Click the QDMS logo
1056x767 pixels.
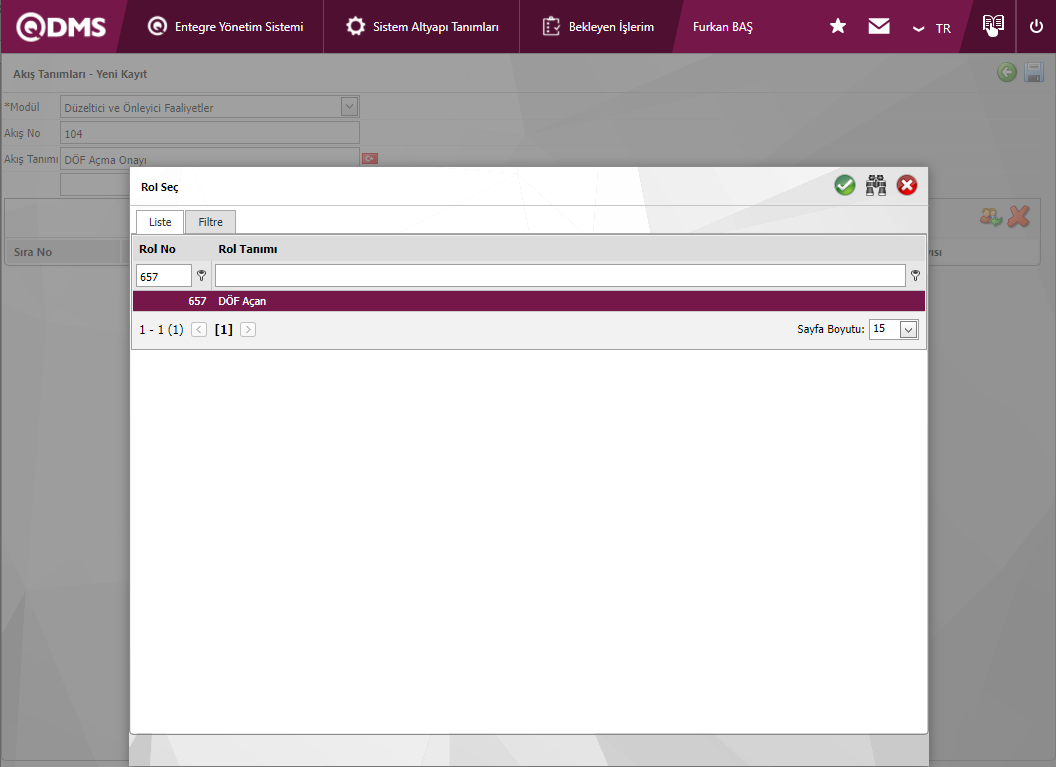pos(61,27)
